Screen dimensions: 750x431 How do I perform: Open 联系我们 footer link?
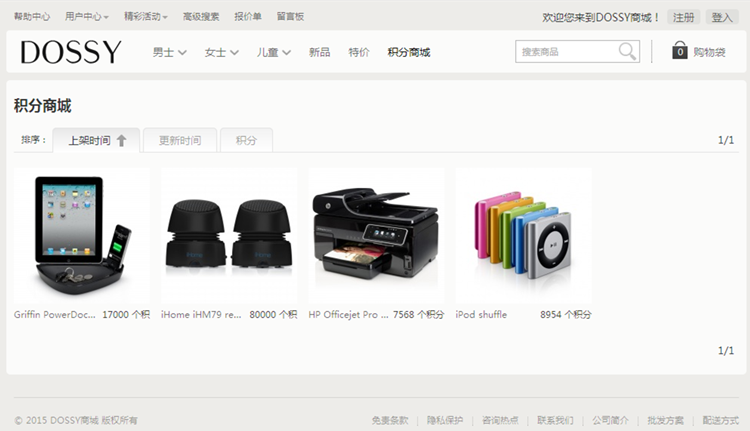pyautogui.click(x=555, y=420)
